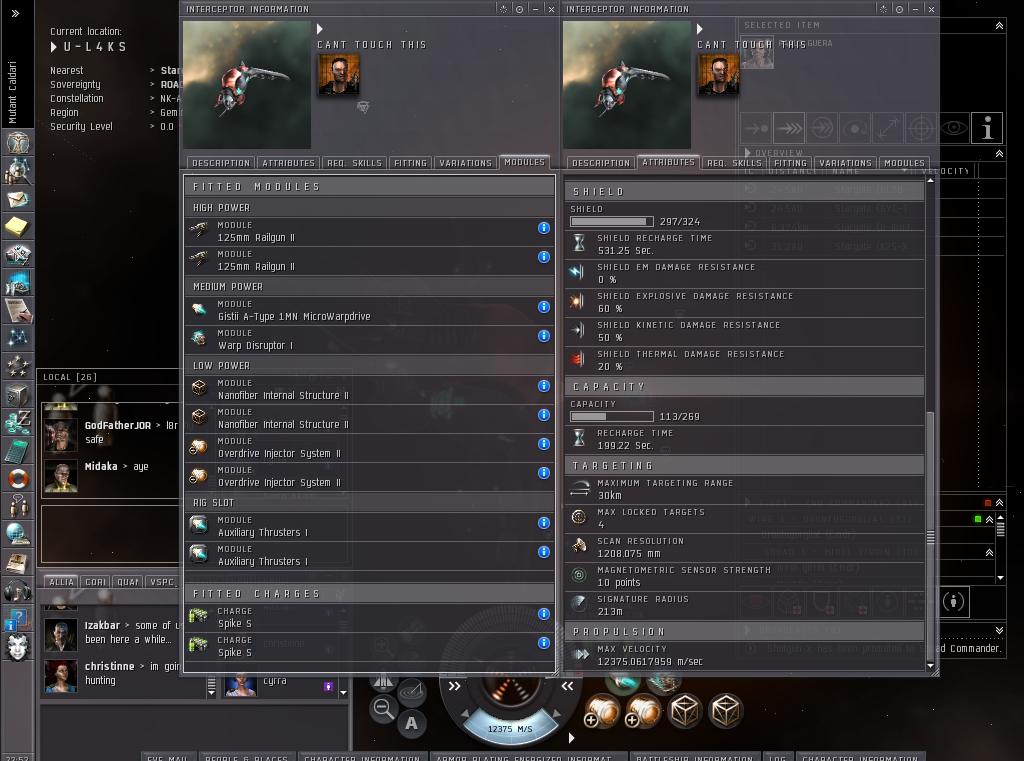Open Req. Skills tab in right info window
Viewport: 1024px width, 761px height.
(x=734, y=163)
